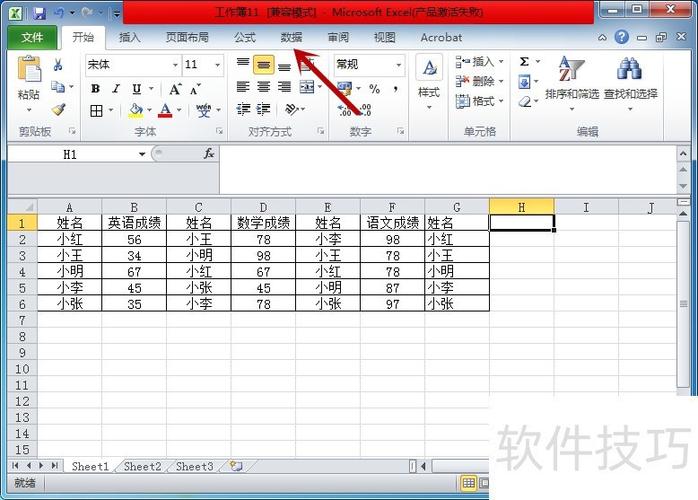
Task: Click the insert function fx icon
Action: coord(209,154)
